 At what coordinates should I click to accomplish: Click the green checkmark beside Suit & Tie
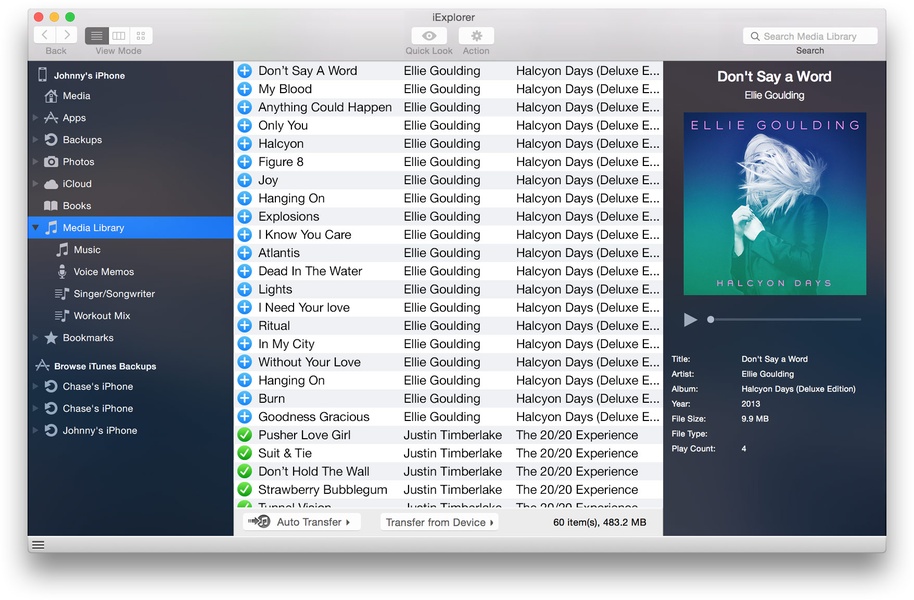pos(244,453)
